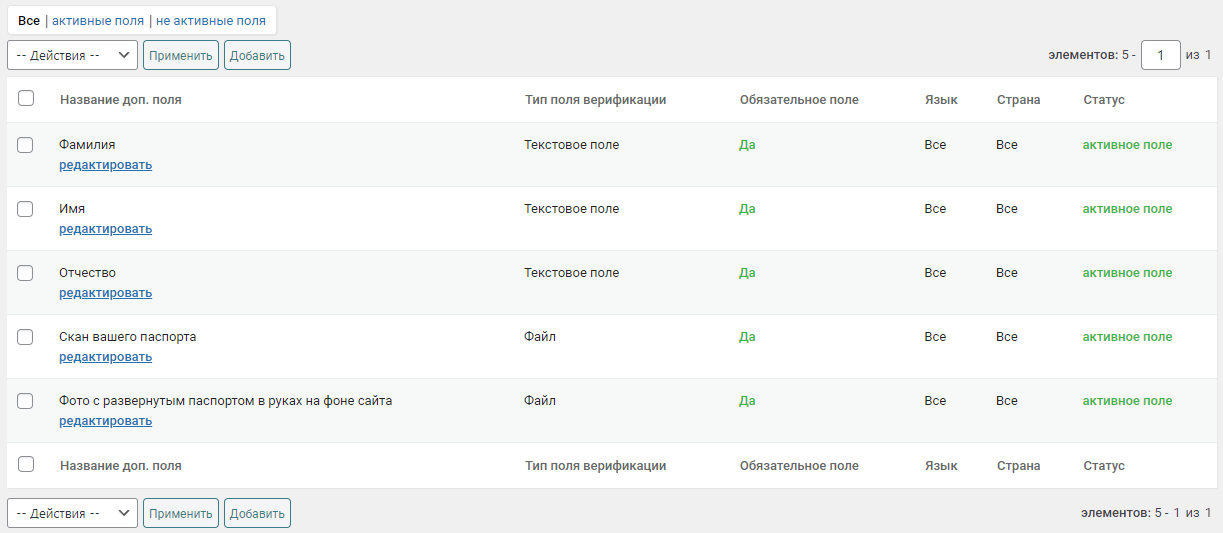This screenshot has height=533, width=1223.
Task: Tick the checkbox for the Фамилия row
Action: 26,145
